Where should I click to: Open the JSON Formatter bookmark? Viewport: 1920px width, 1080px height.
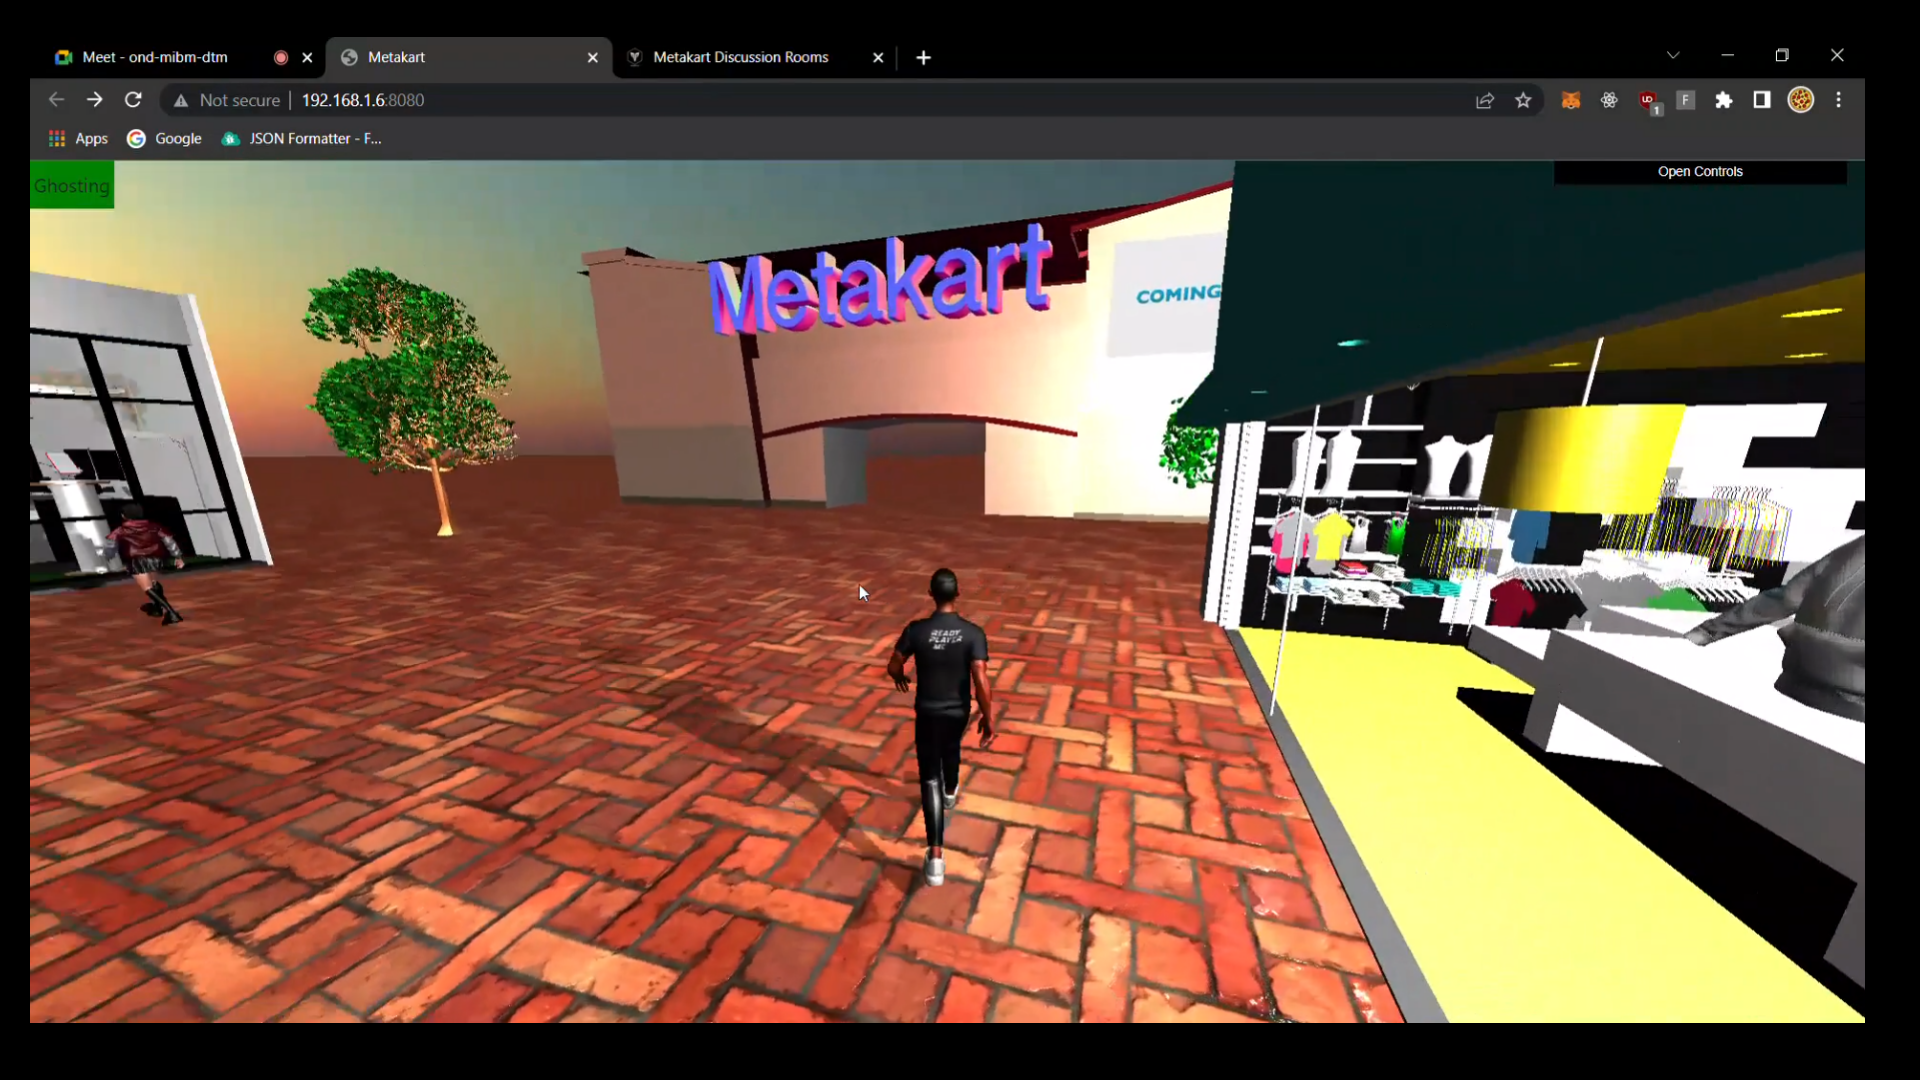coord(302,139)
